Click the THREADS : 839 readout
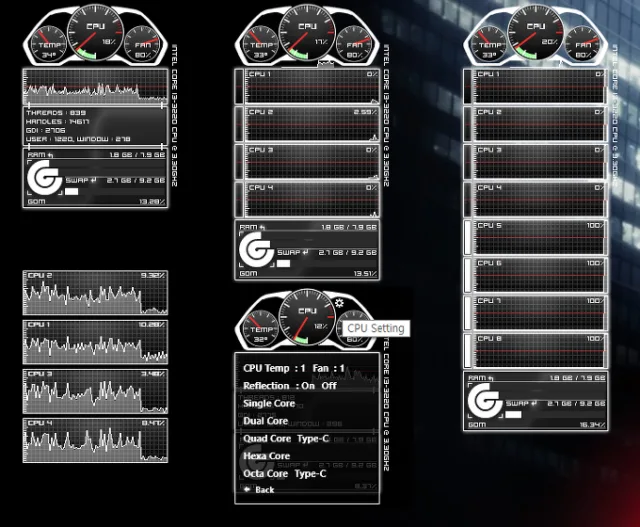 pos(56,113)
